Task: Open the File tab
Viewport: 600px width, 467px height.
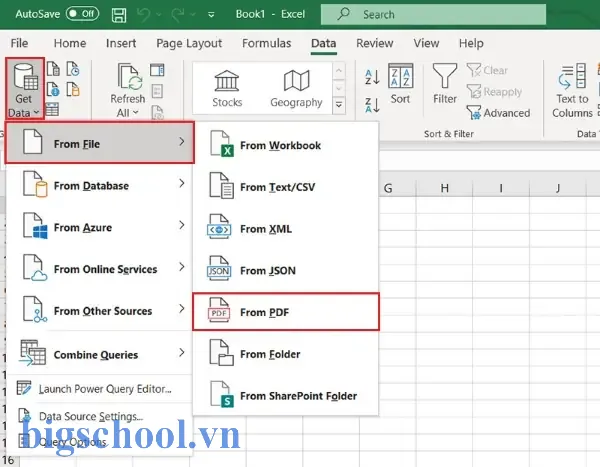Action: point(19,43)
